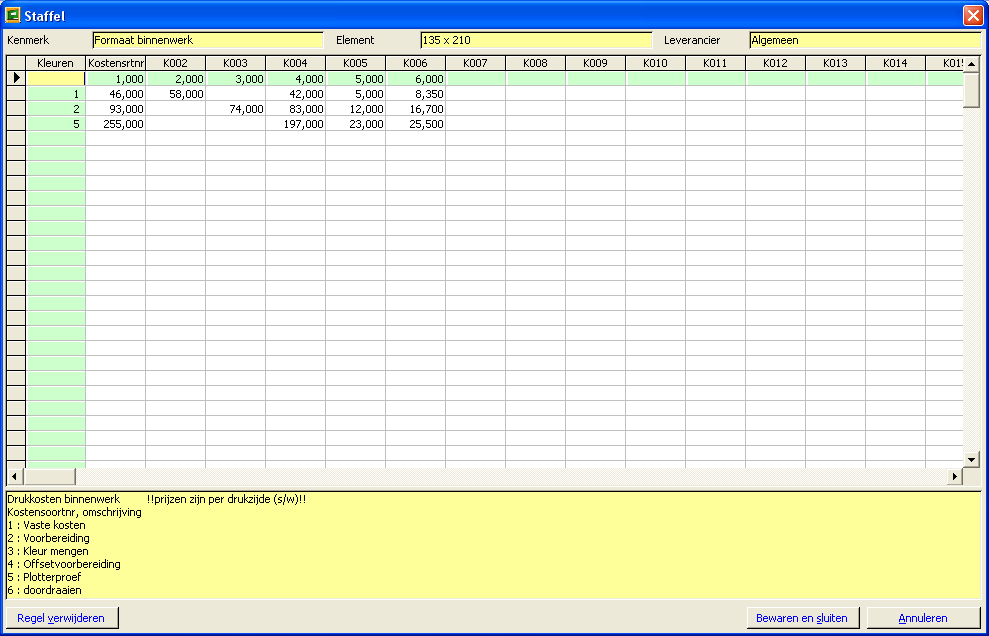Select the K007 column header

(x=476, y=63)
